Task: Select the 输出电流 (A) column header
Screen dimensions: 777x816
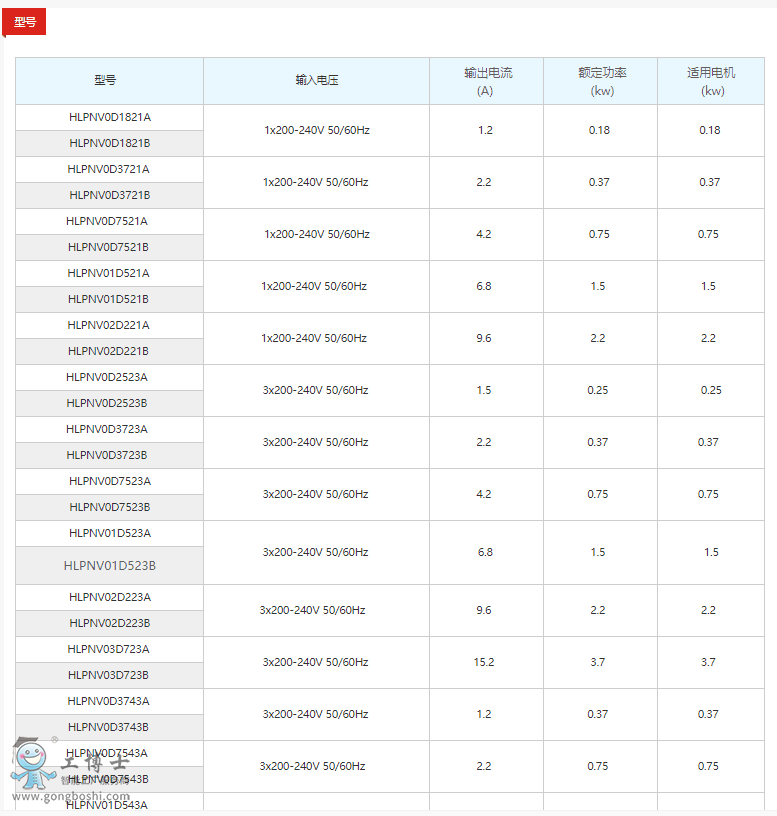Action: click(487, 81)
